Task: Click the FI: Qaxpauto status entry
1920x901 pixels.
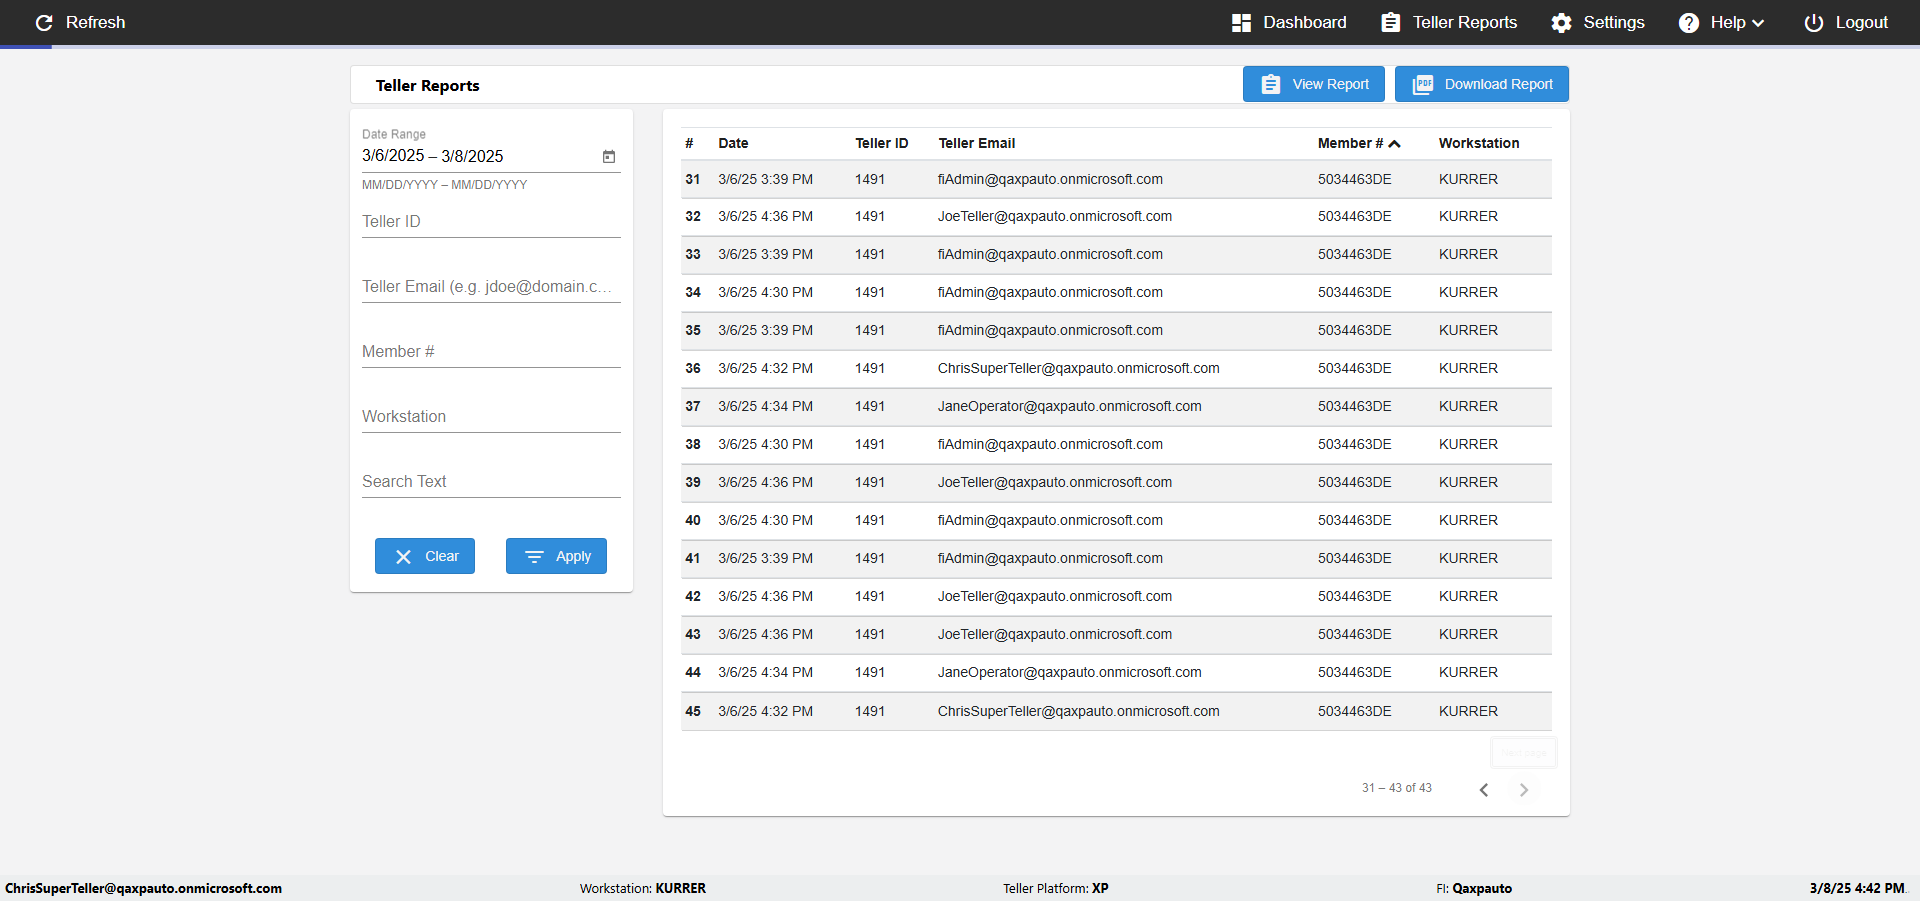Action: point(1474,888)
